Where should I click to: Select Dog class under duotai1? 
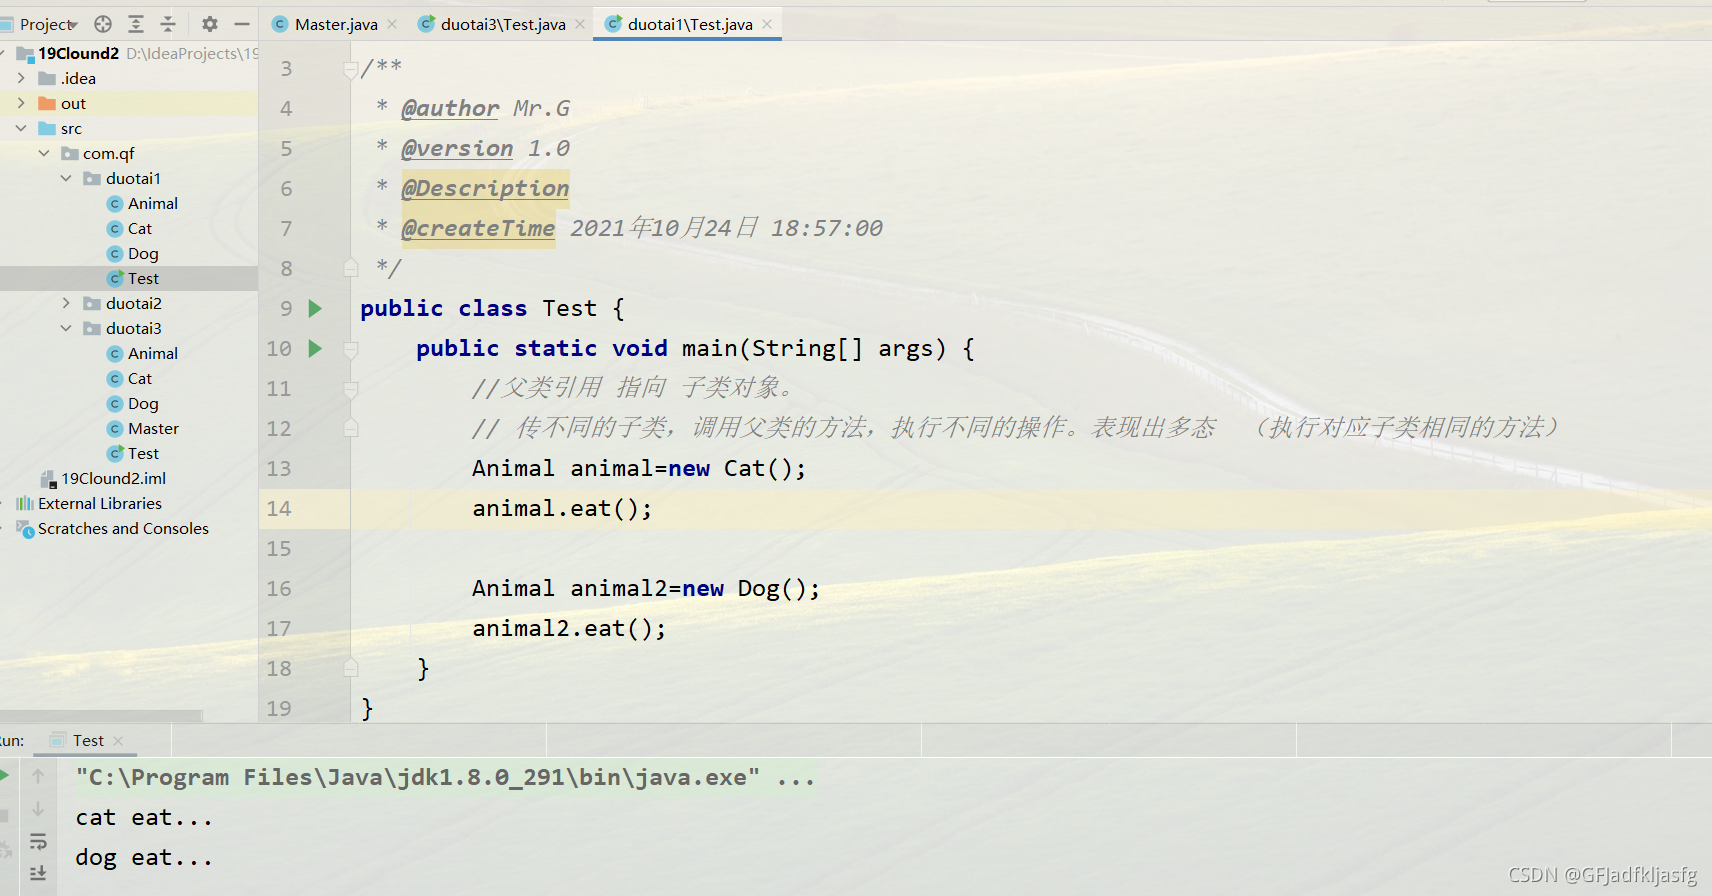coord(133,253)
